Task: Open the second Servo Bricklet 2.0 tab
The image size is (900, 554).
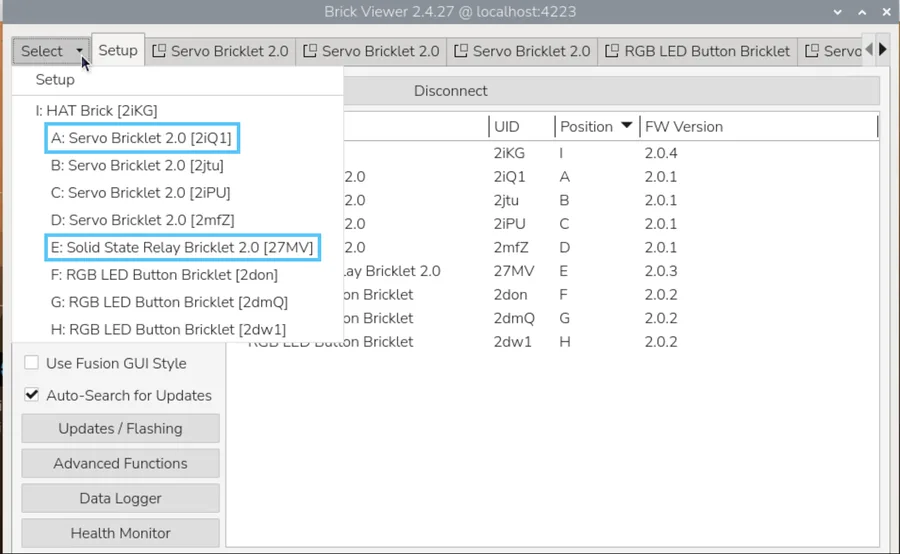Action: (x=371, y=52)
